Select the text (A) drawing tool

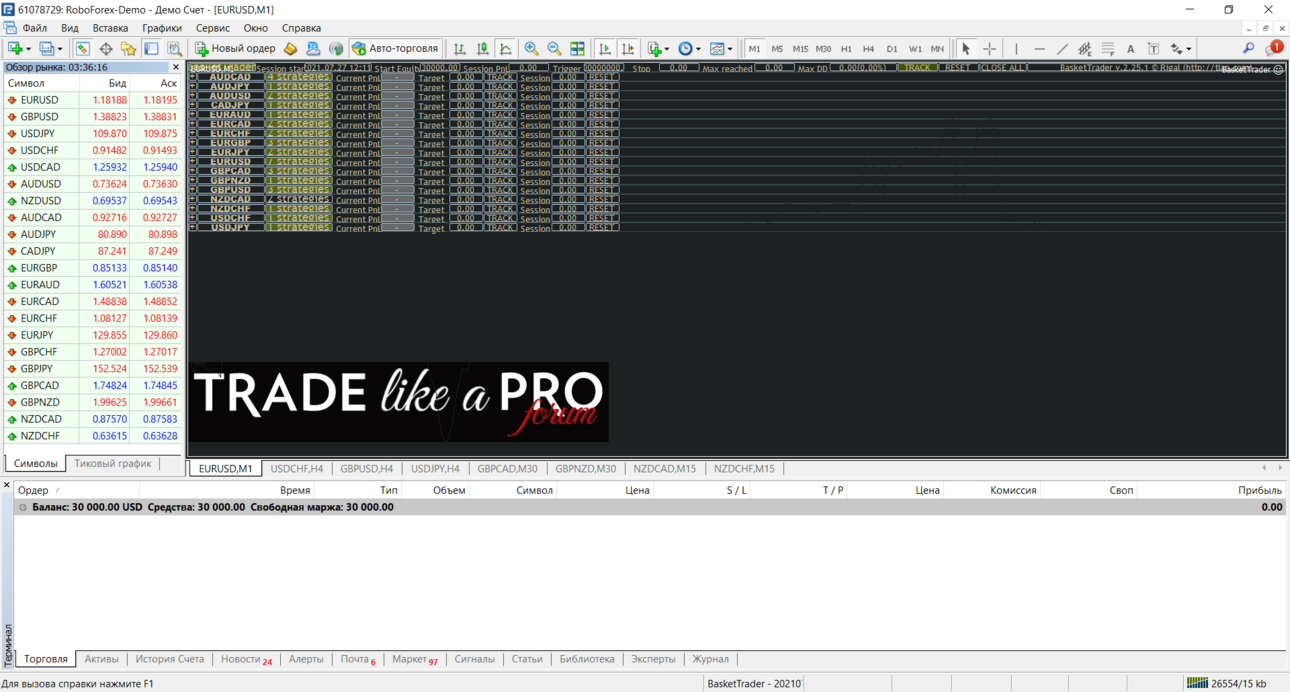coord(1131,48)
